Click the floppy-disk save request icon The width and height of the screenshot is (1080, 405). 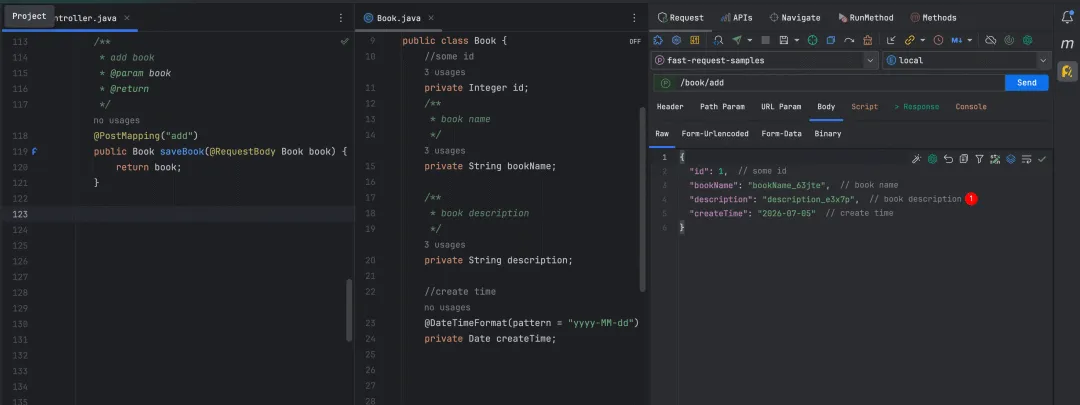[784, 40]
